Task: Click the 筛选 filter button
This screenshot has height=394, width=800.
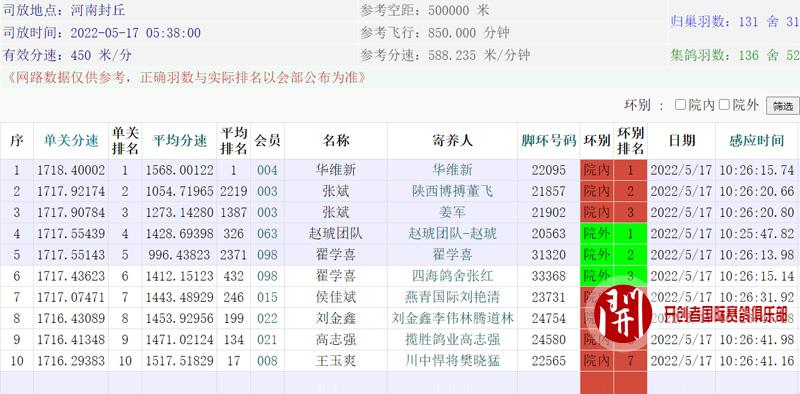Action: 783,106
